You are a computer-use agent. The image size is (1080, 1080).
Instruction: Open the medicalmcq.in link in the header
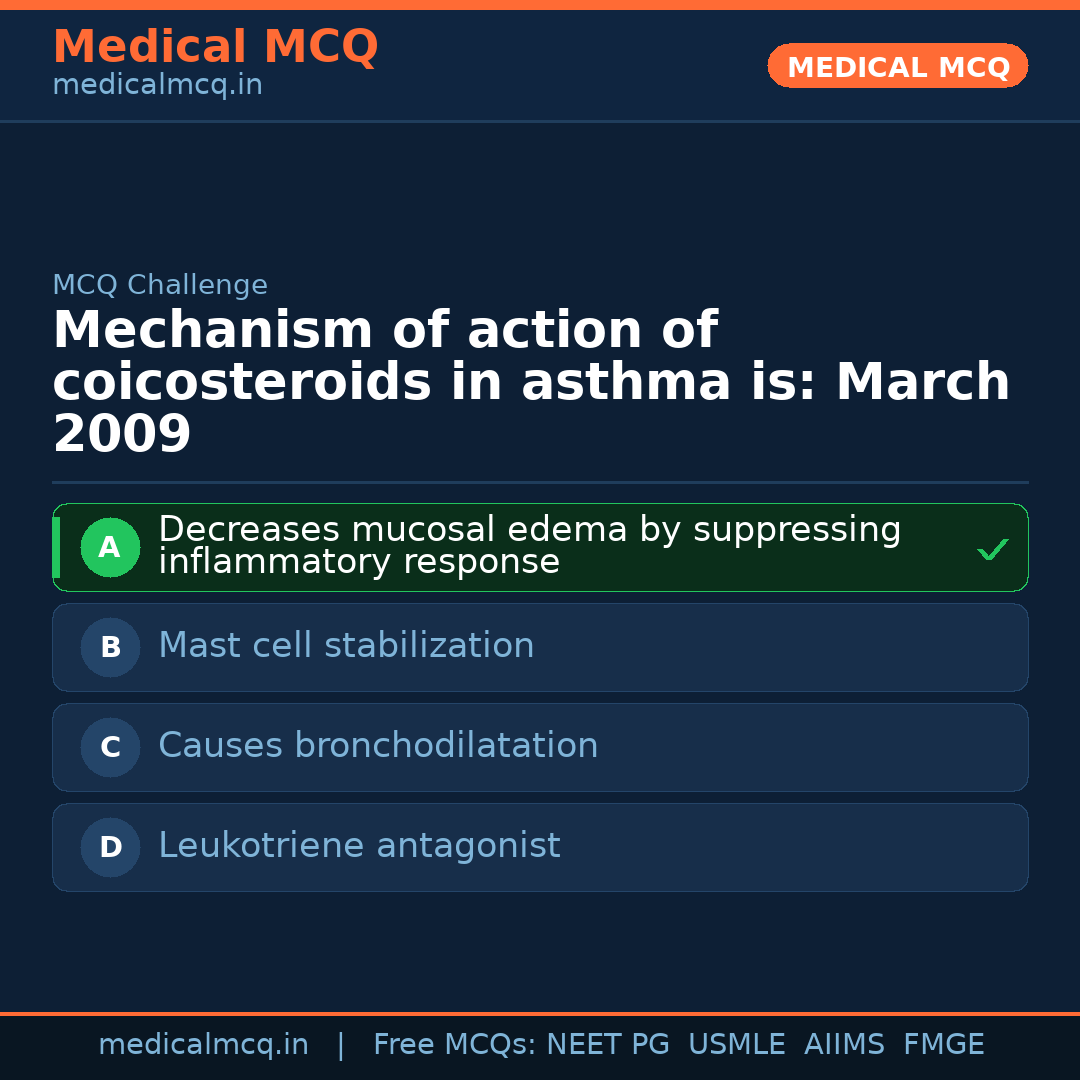tap(157, 85)
